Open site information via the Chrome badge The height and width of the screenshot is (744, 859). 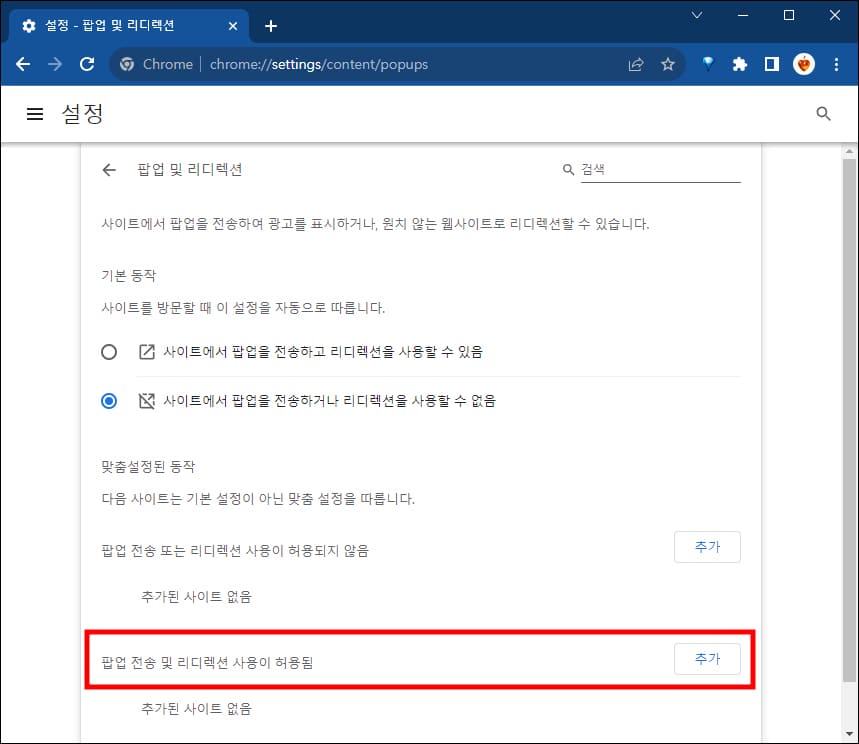tap(127, 63)
